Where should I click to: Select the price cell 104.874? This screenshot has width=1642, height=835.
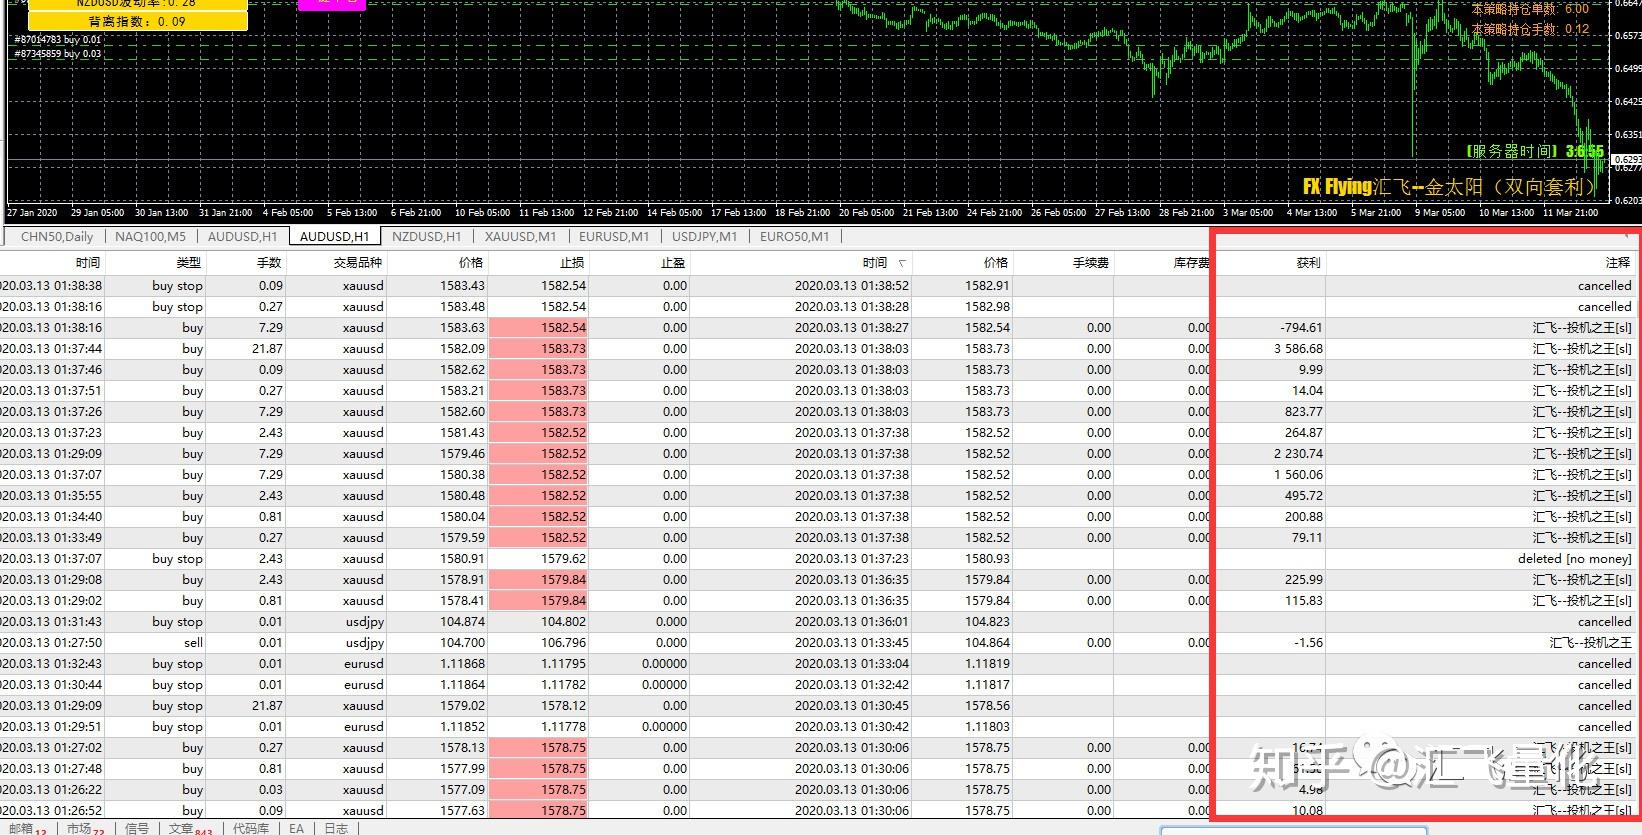pos(461,622)
